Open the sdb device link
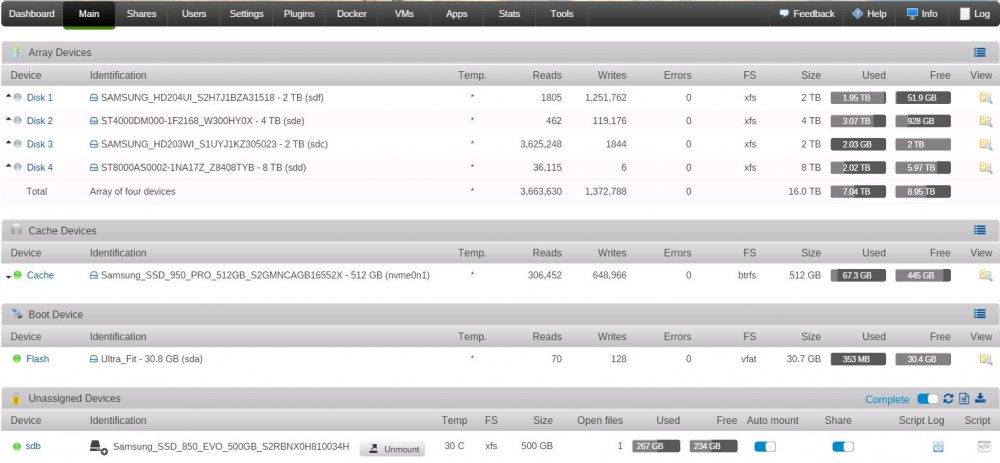This screenshot has width=1000, height=463. tap(33, 446)
